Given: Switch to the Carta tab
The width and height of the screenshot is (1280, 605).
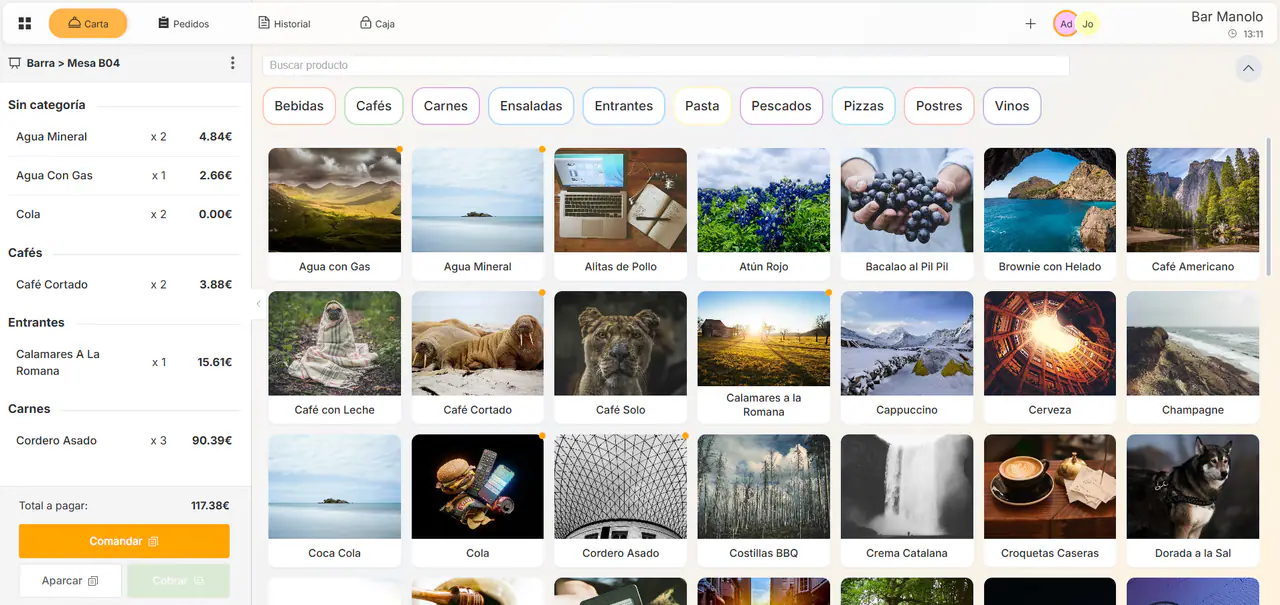Looking at the screenshot, I should (x=88, y=23).
